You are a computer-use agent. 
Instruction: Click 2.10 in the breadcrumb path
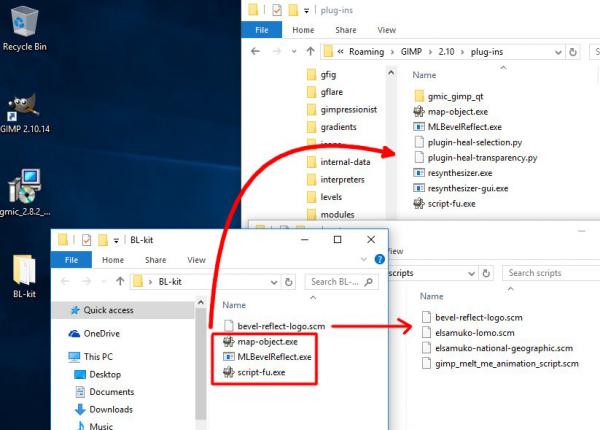446,52
